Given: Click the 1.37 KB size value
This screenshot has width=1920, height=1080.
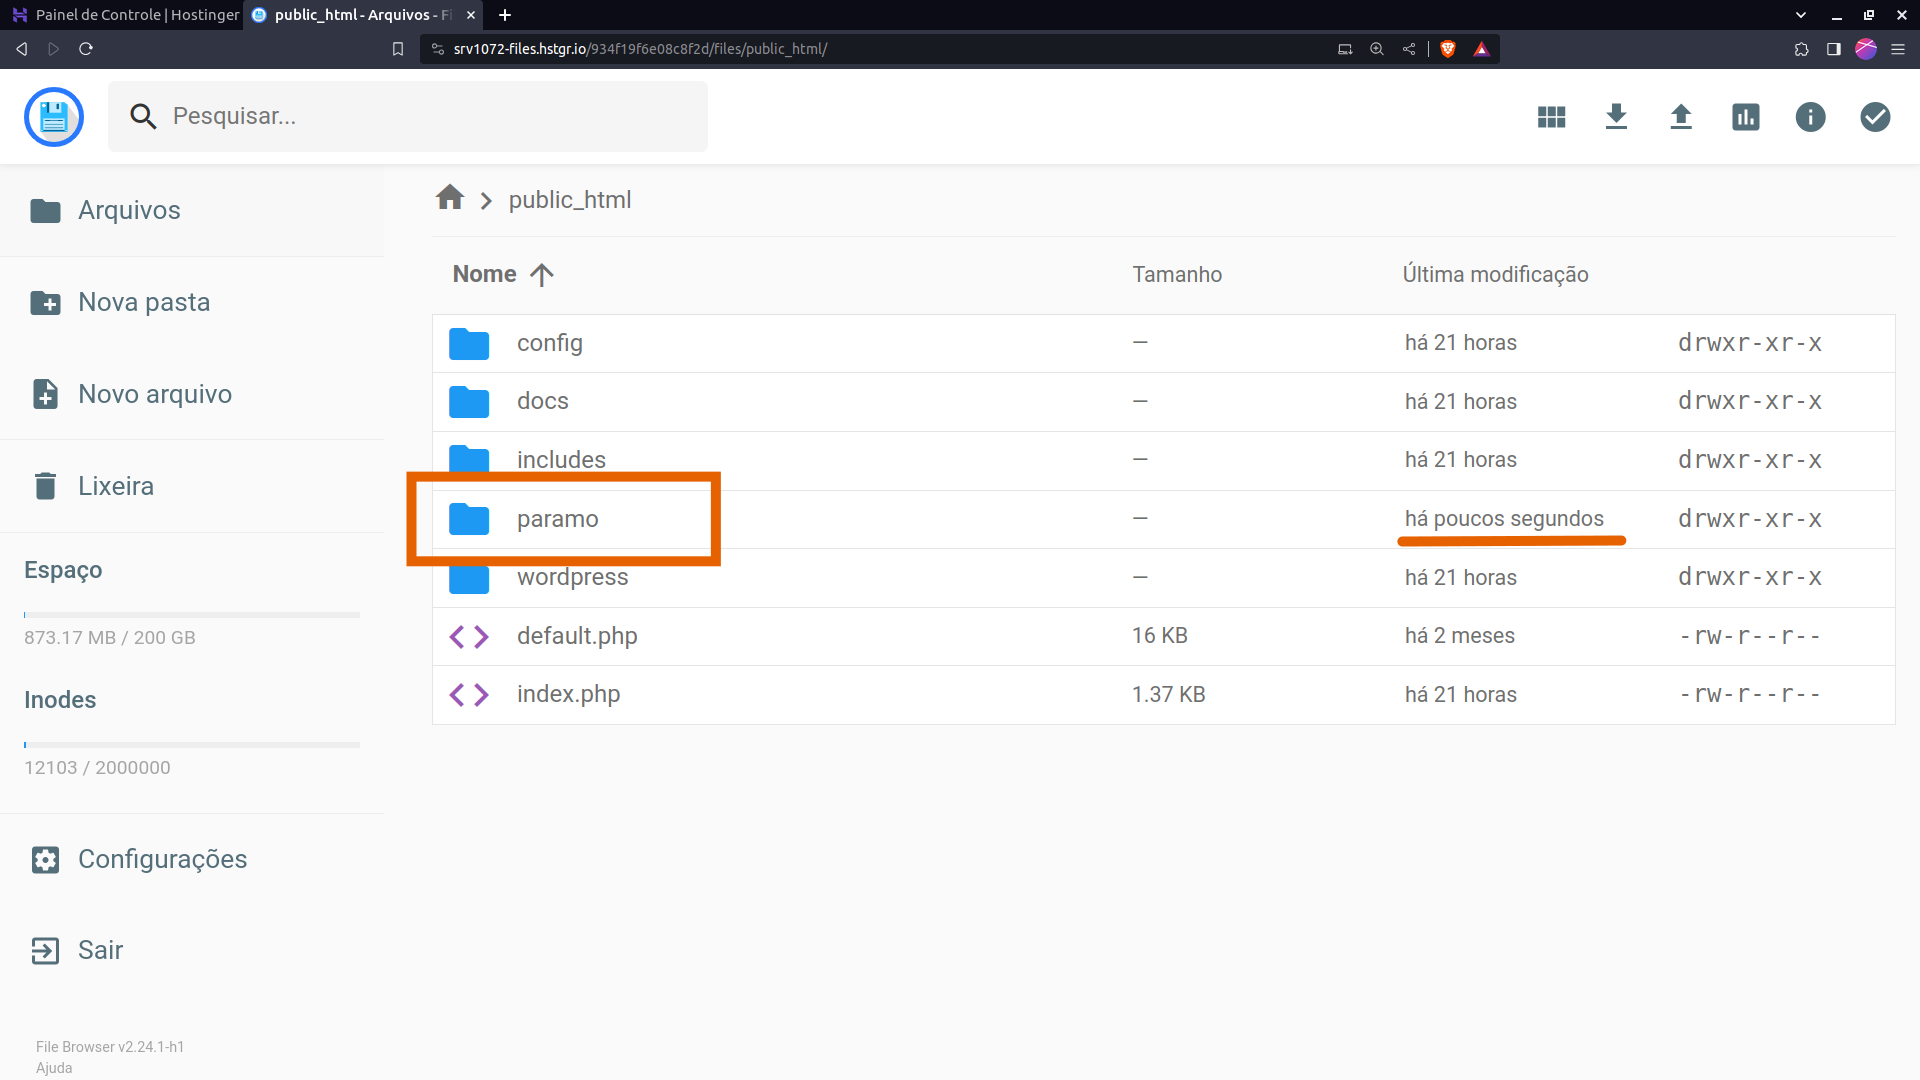Looking at the screenshot, I should pos(1168,695).
